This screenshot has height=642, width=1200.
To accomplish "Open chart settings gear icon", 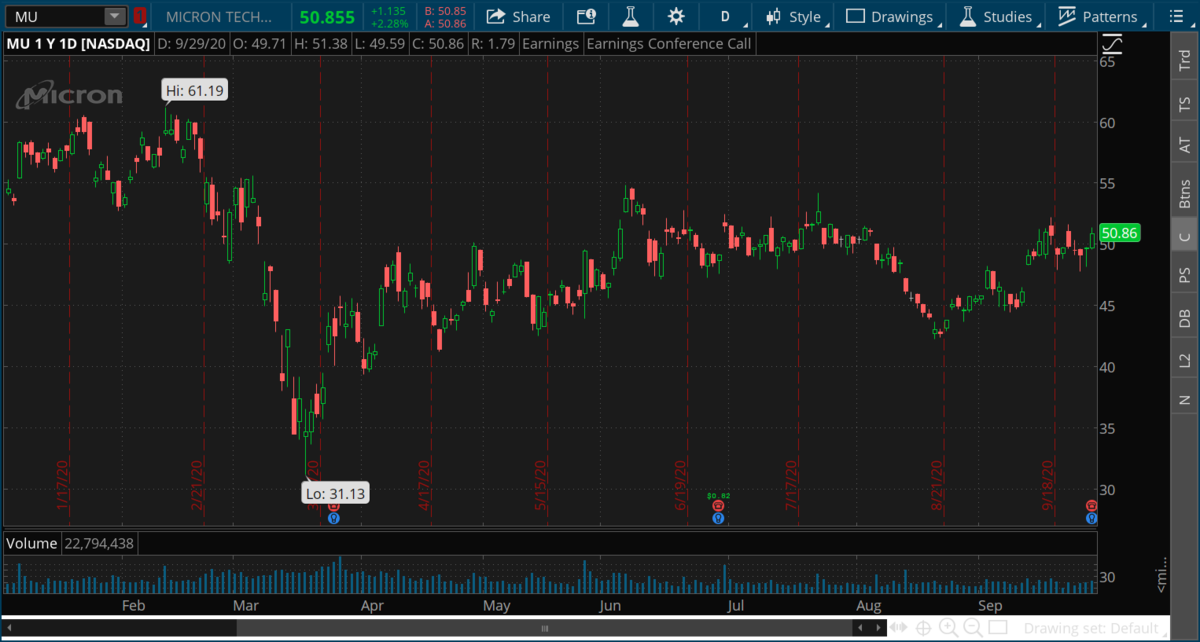I will click(676, 16).
